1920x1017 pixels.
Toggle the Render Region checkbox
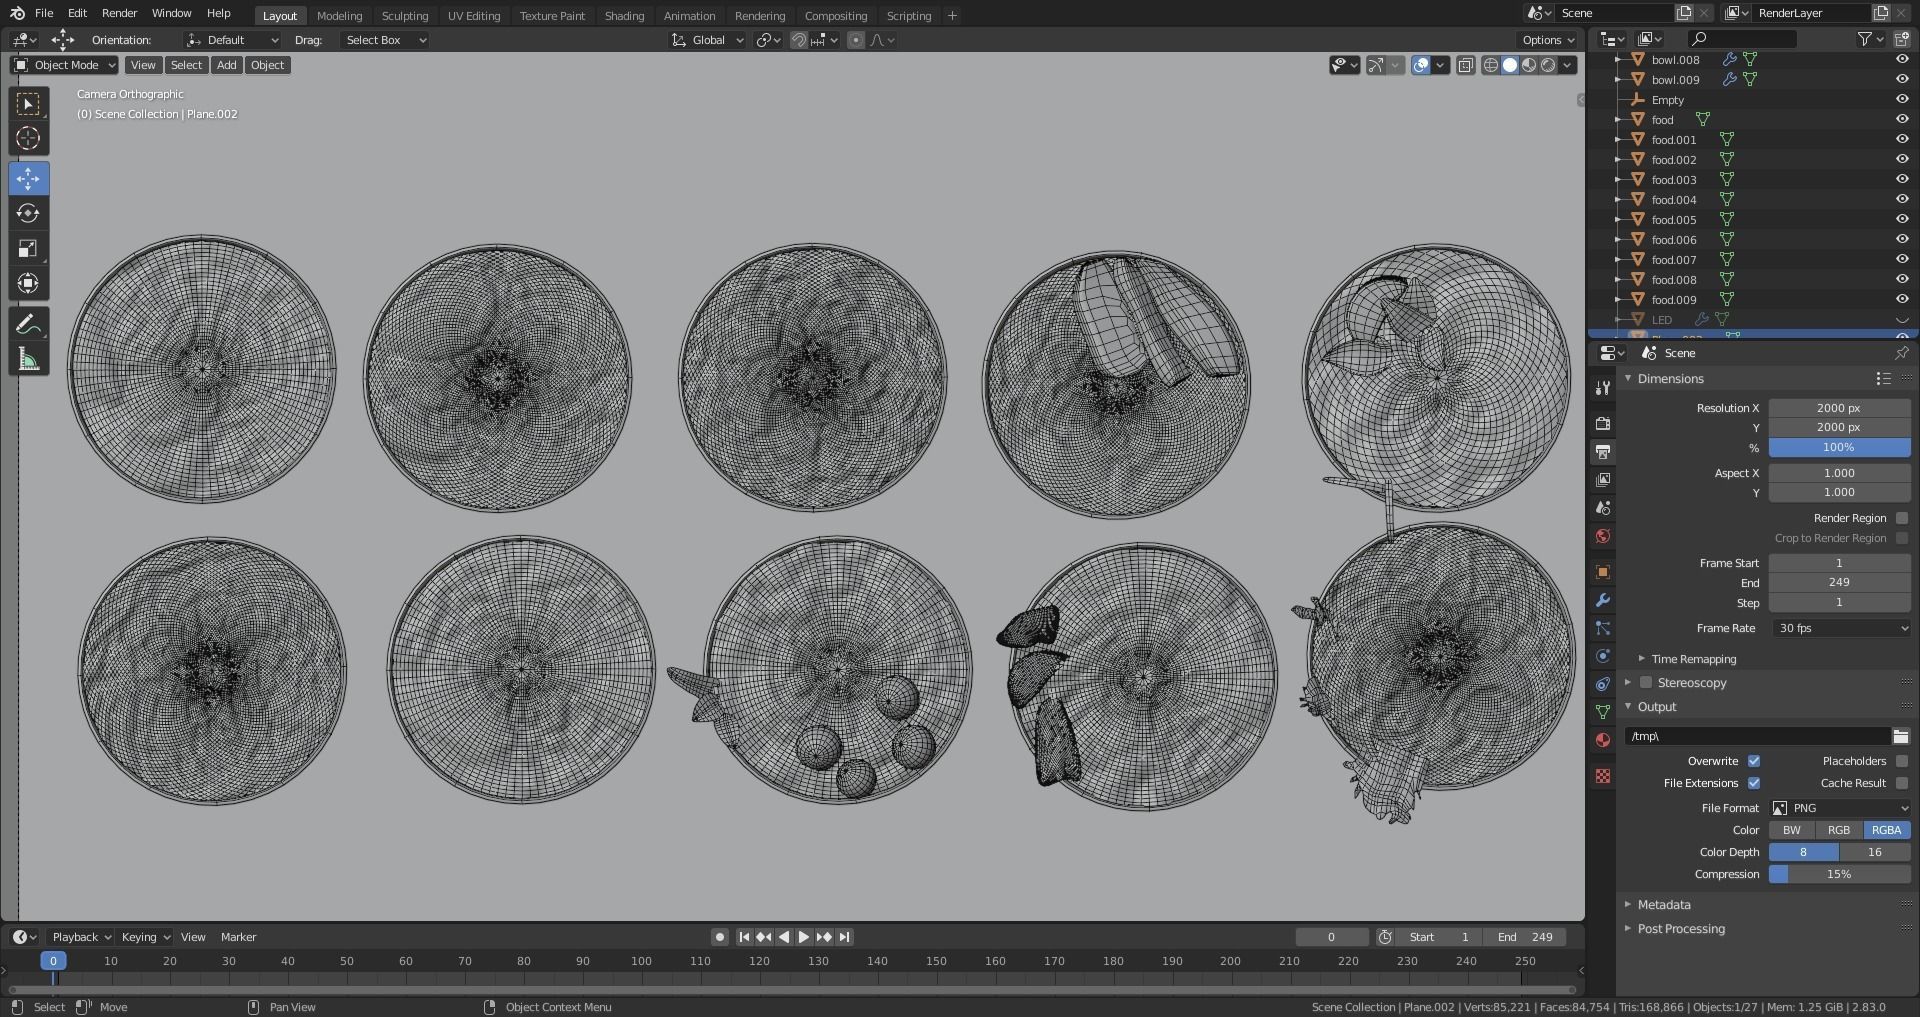click(1902, 518)
